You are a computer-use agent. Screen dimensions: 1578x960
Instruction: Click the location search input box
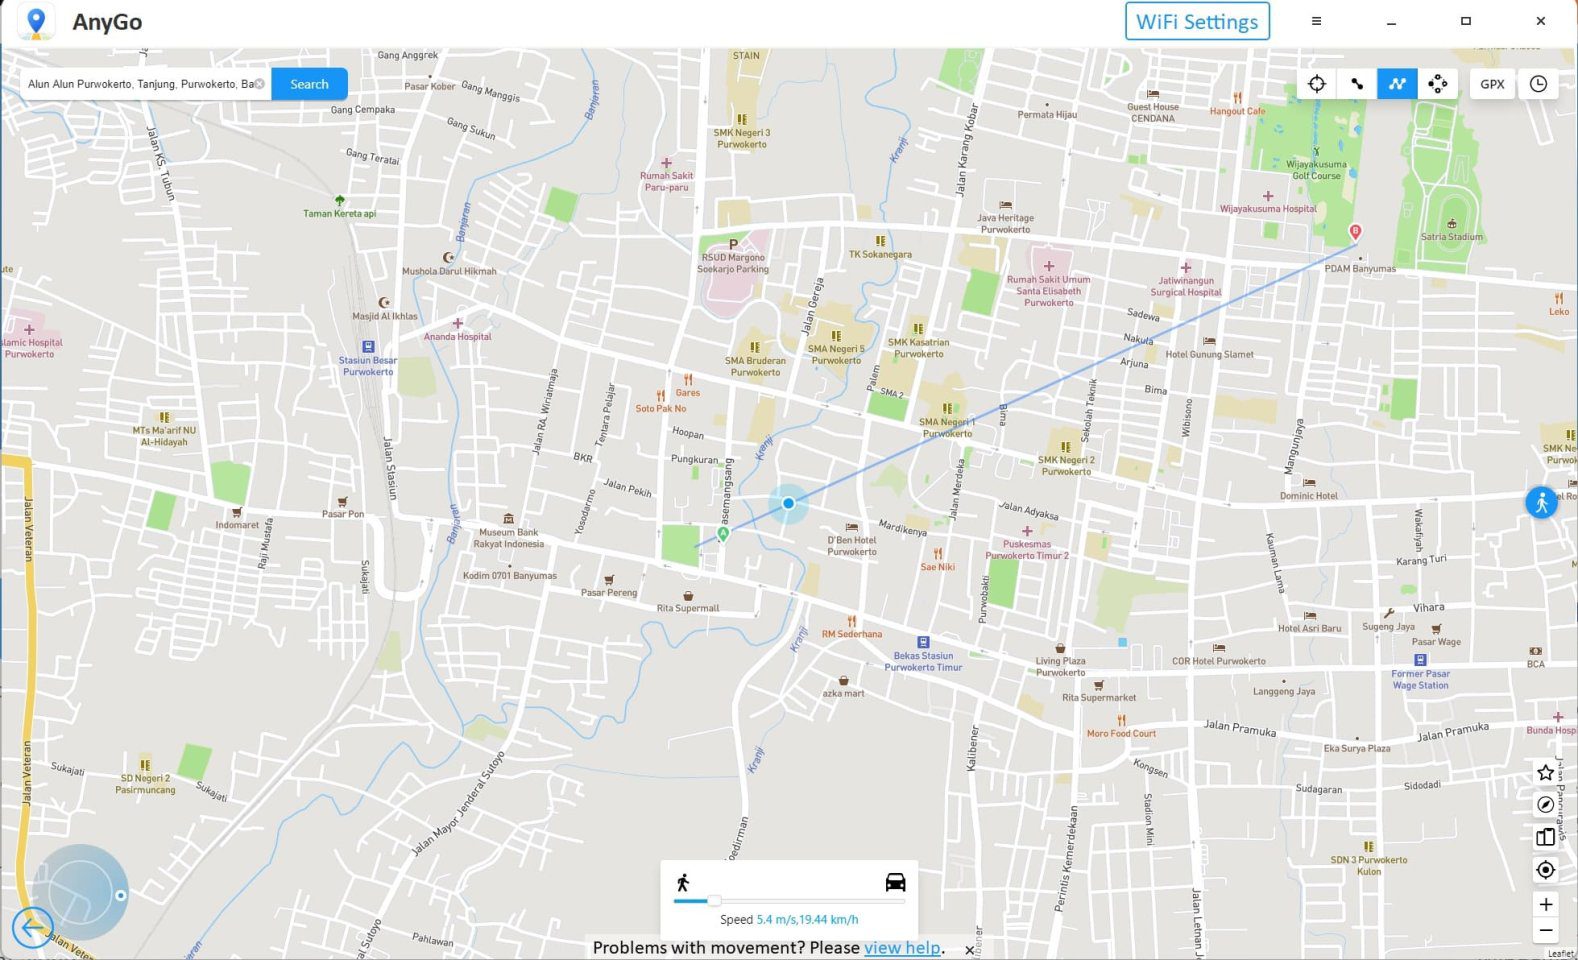[x=138, y=84]
